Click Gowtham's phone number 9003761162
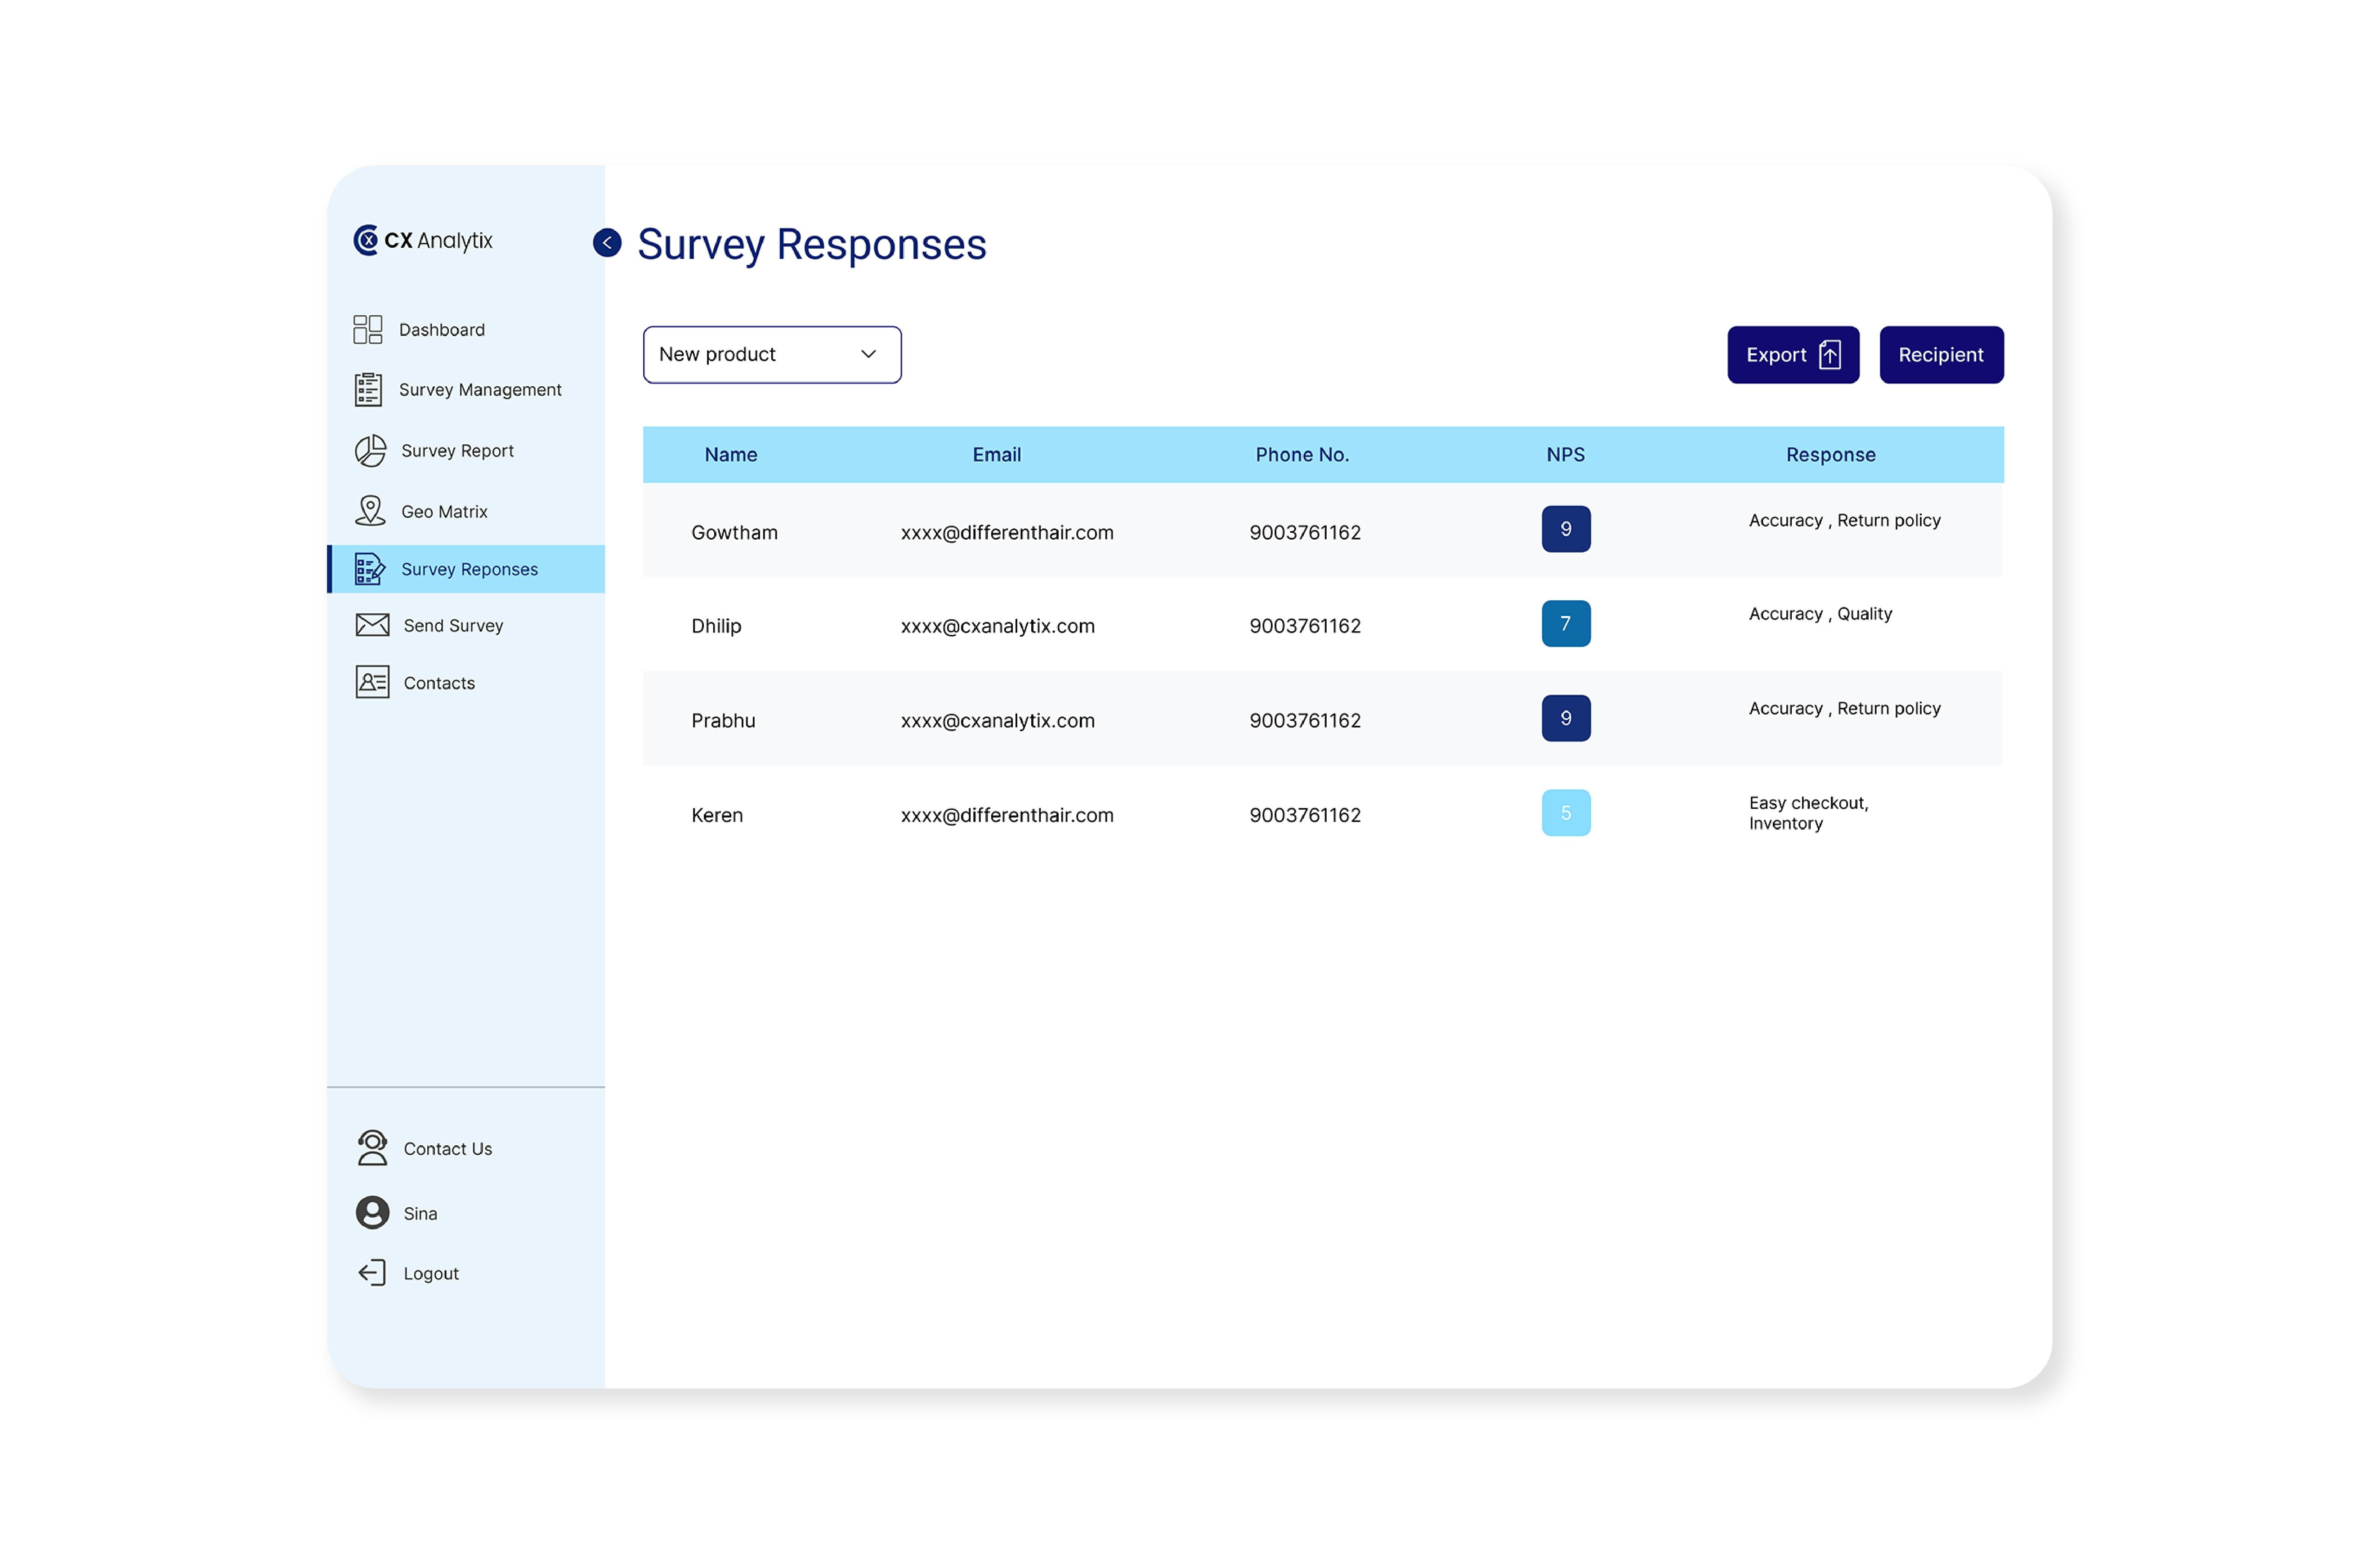This screenshot has width=2380, height=1554. [x=1305, y=533]
